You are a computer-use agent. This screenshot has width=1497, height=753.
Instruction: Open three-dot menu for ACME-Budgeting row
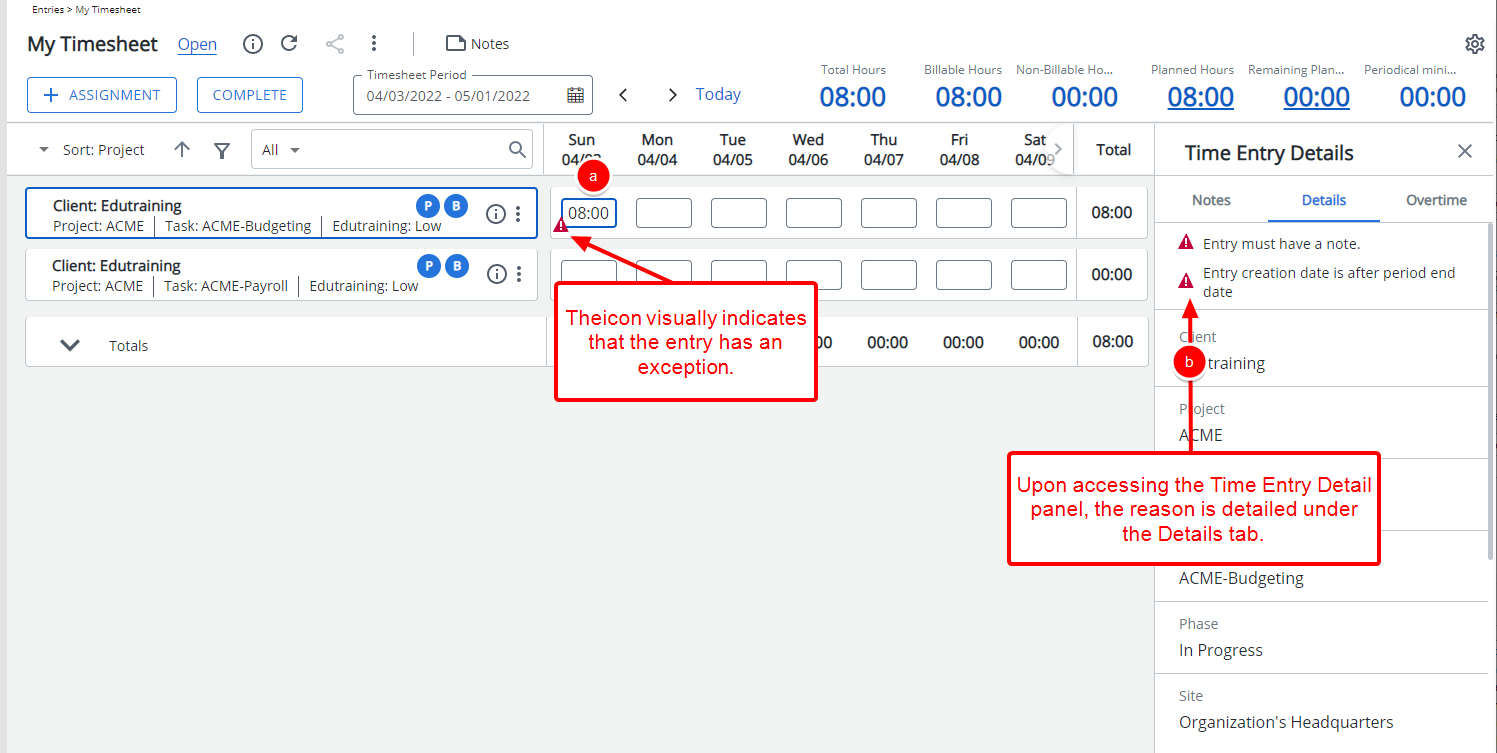pyautogui.click(x=518, y=214)
